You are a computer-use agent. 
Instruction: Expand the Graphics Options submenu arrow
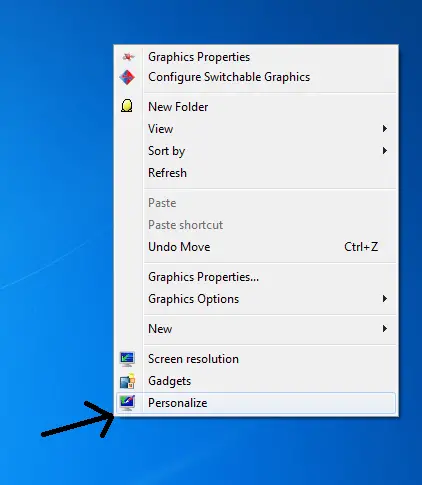pos(385,299)
